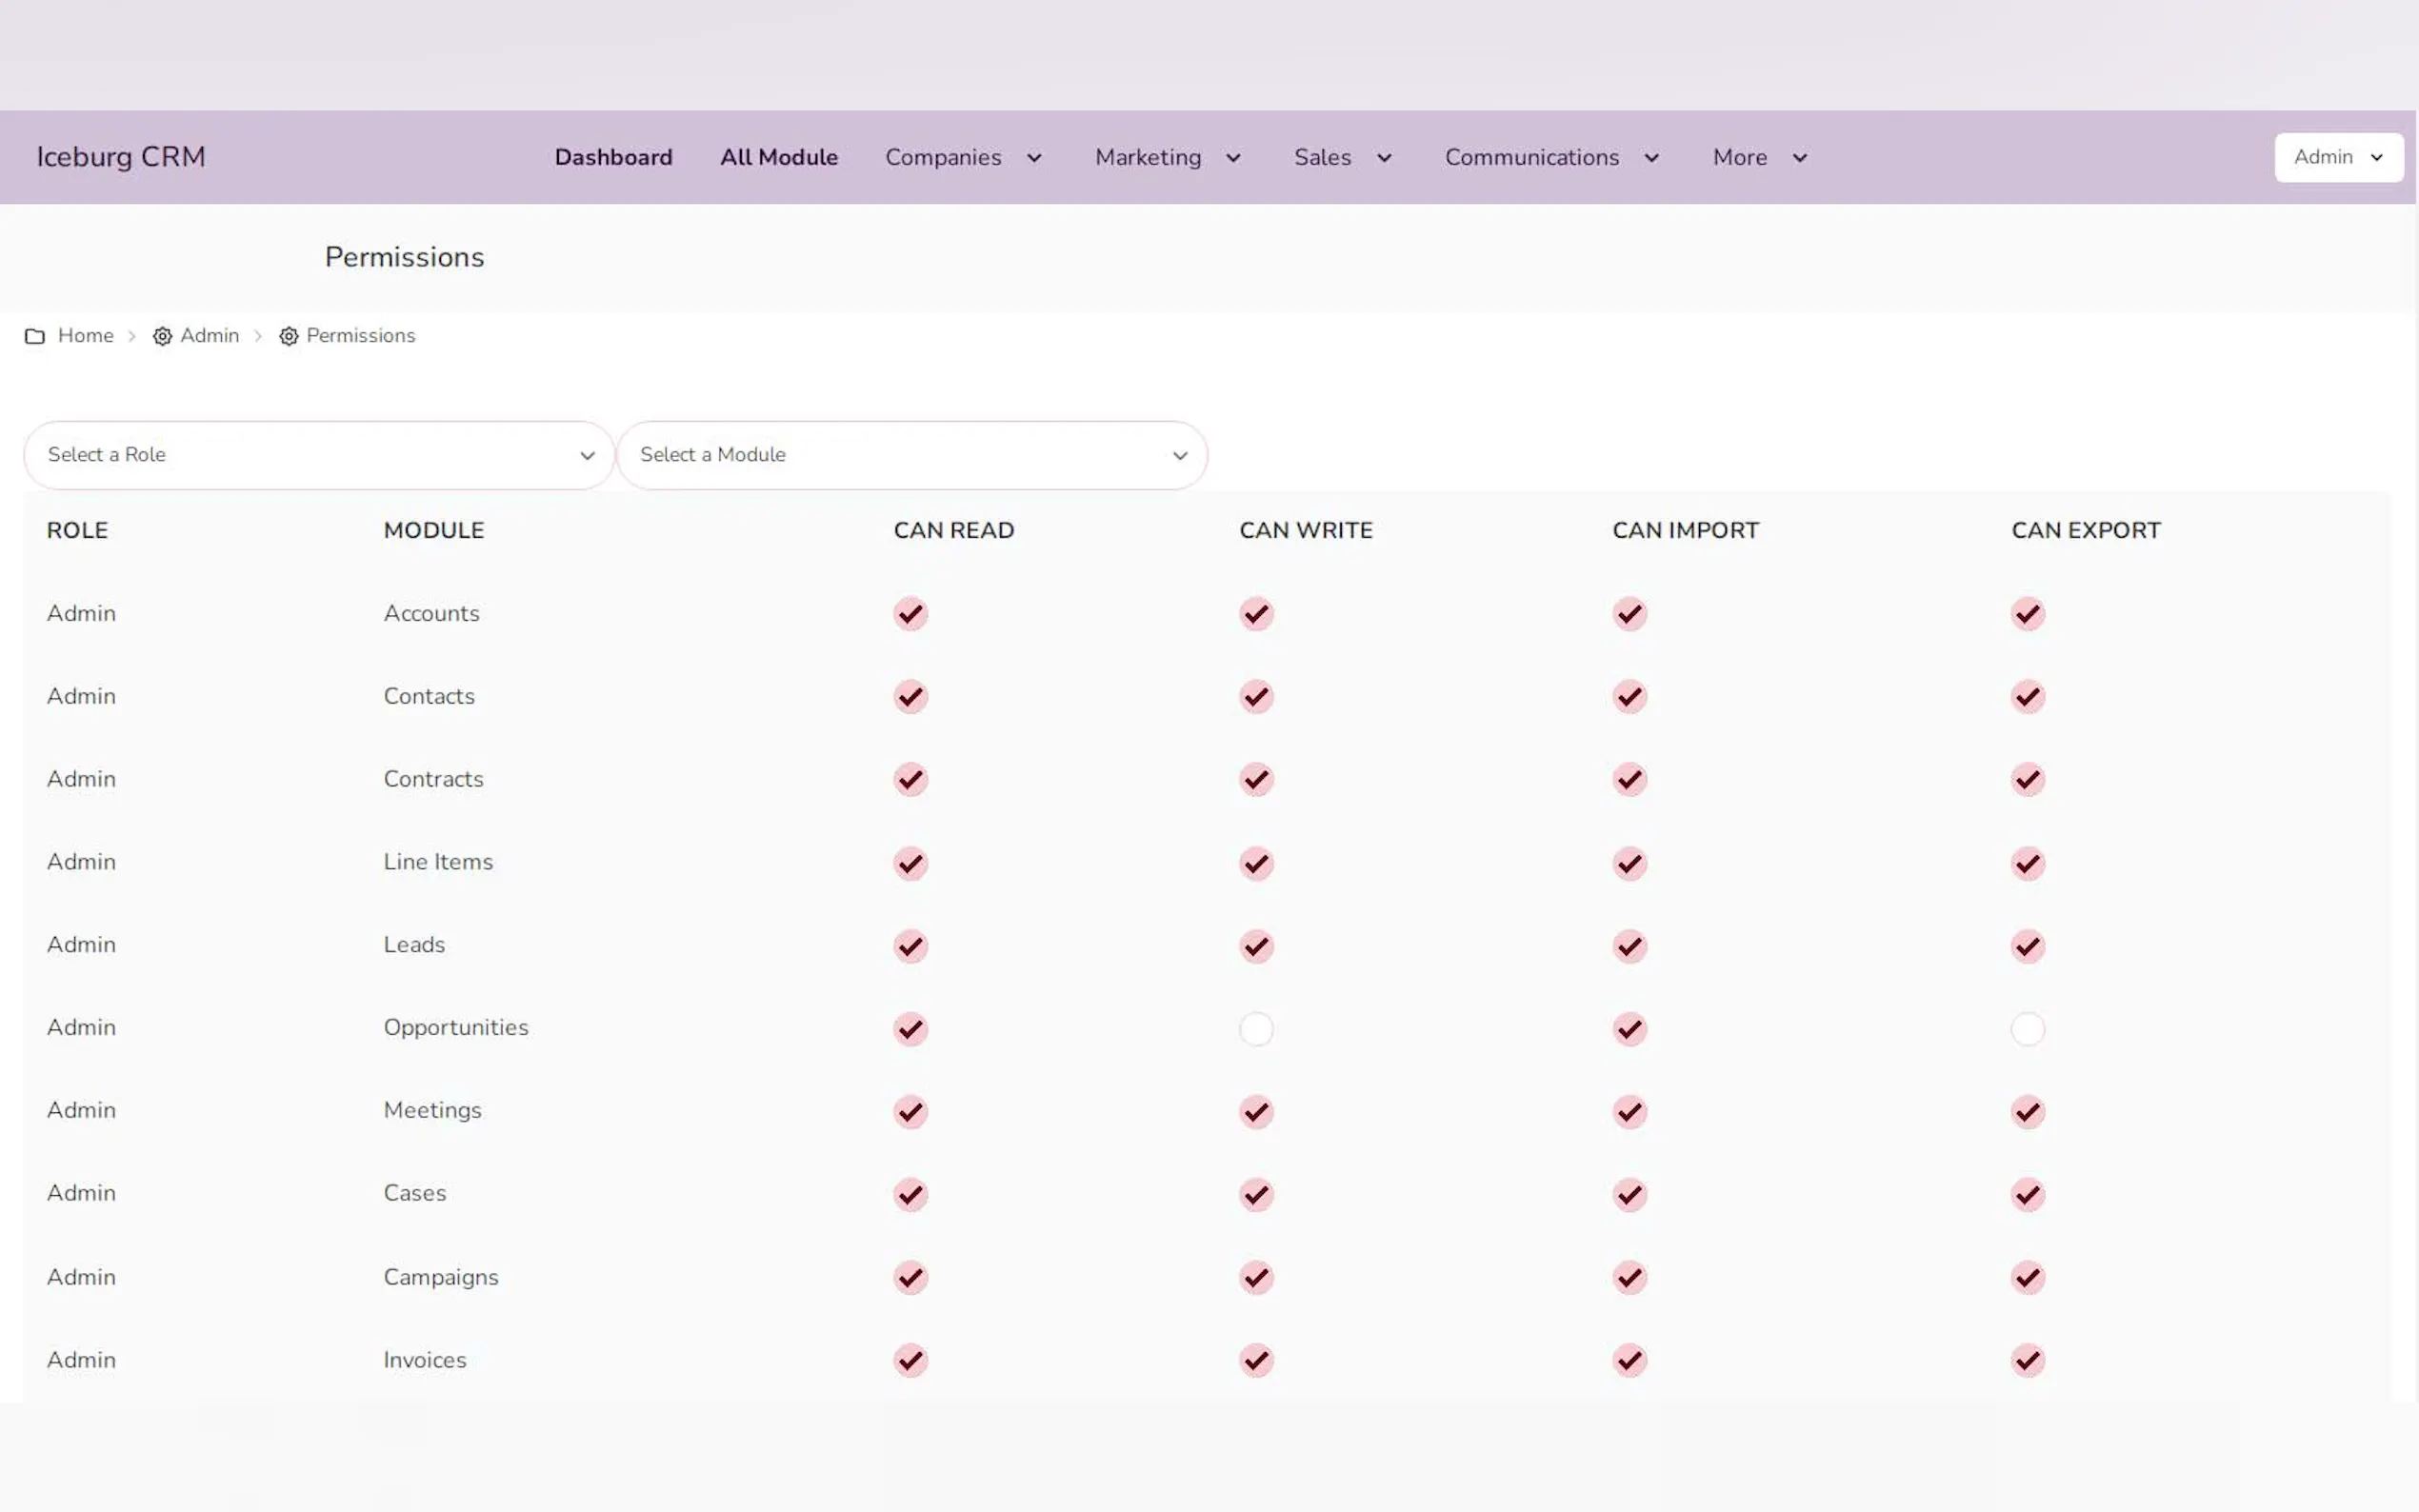Open the Select a Module dropdown

click(x=911, y=455)
